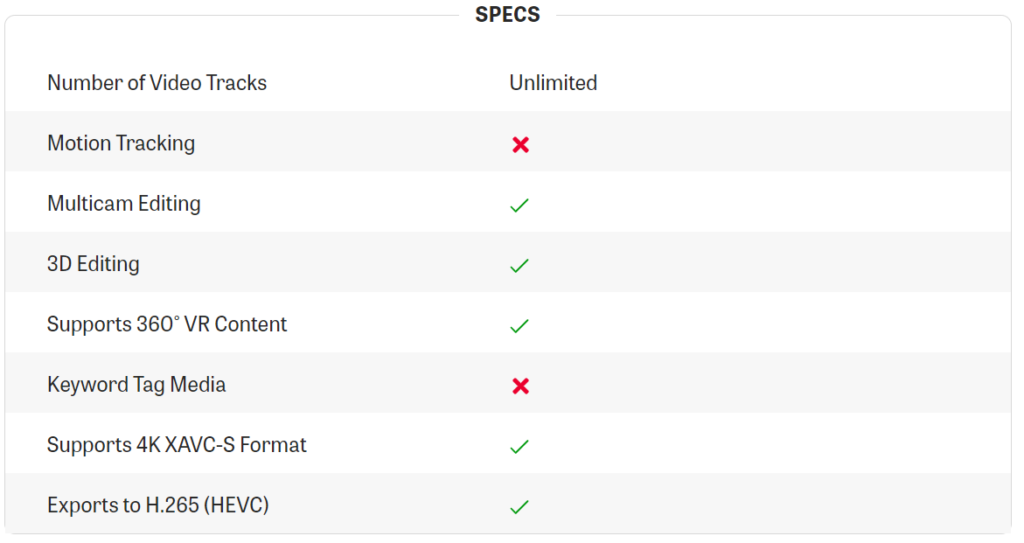Viewport: 1024px width, 543px height.
Task: Select the 3D Editing row label
Action: tap(93, 263)
